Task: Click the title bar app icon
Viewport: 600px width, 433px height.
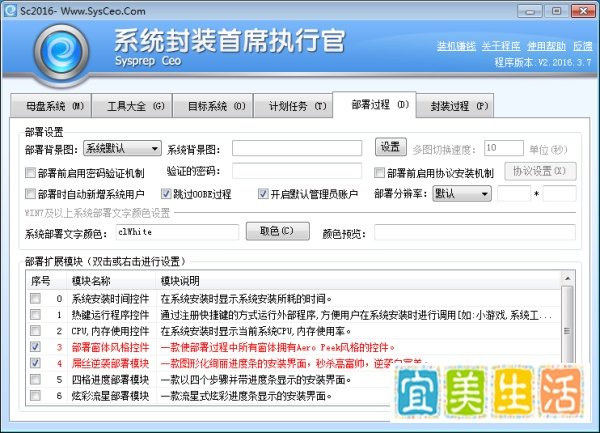Action: point(10,10)
